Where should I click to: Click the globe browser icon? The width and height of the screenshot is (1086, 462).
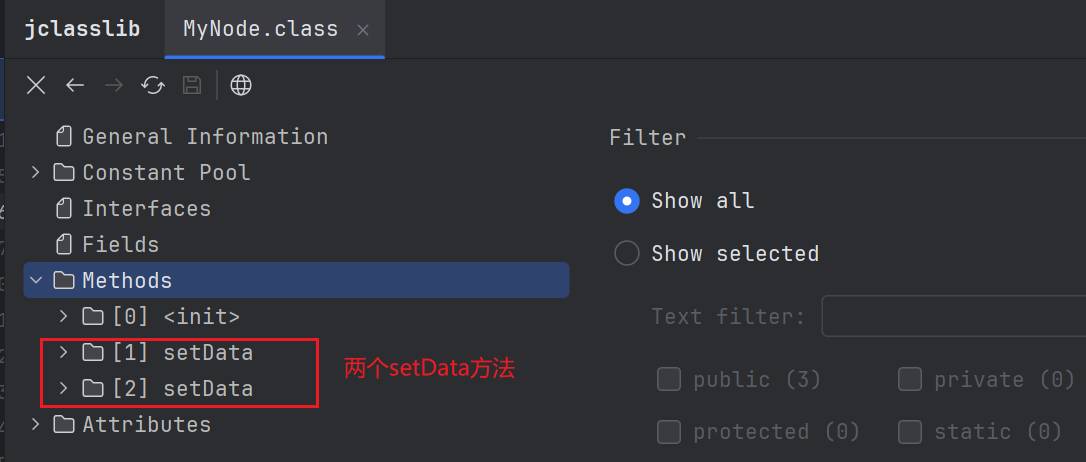click(241, 85)
